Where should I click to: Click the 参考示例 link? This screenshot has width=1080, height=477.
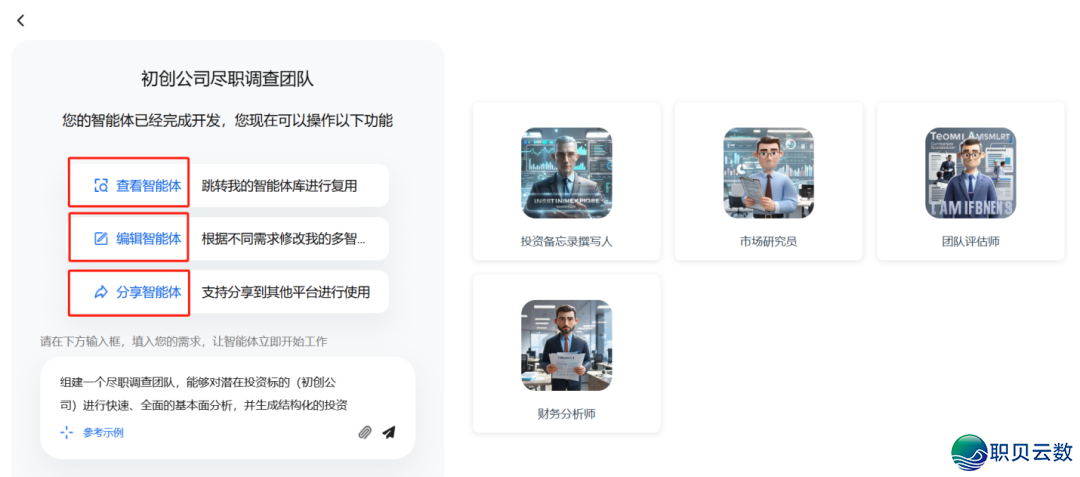coord(103,432)
